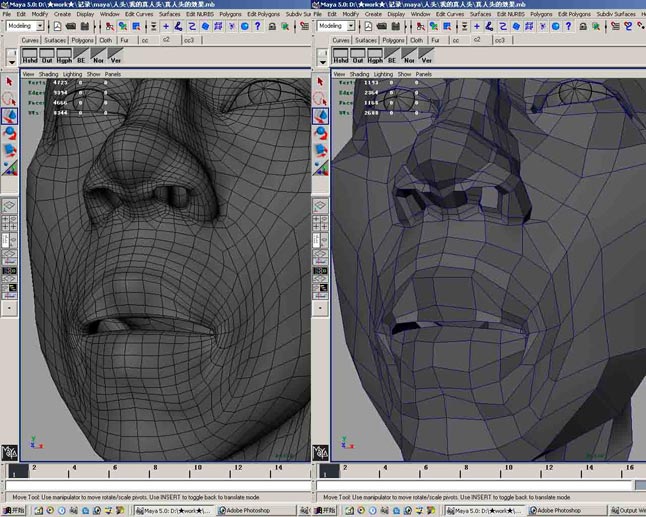The height and width of the screenshot is (517, 646).
Task: Open Lighting panel menu in right viewport
Action: [x=383, y=74]
